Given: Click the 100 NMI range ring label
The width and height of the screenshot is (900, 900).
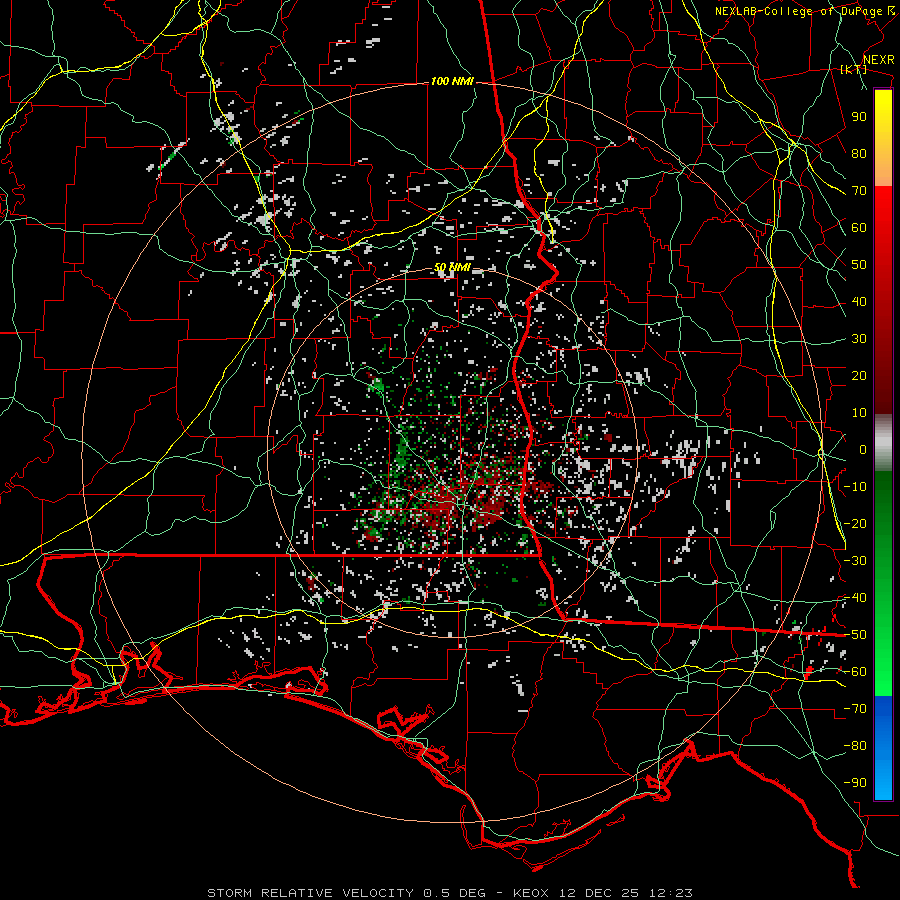Looking at the screenshot, I should click(x=452, y=82).
